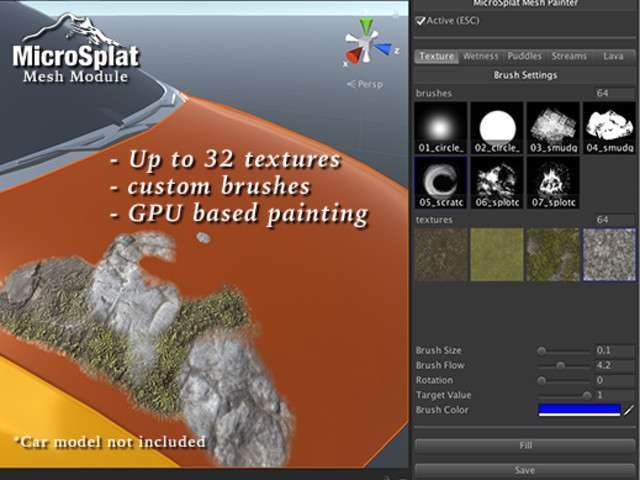
Task: Switch to the Texture tab
Action: point(437,56)
